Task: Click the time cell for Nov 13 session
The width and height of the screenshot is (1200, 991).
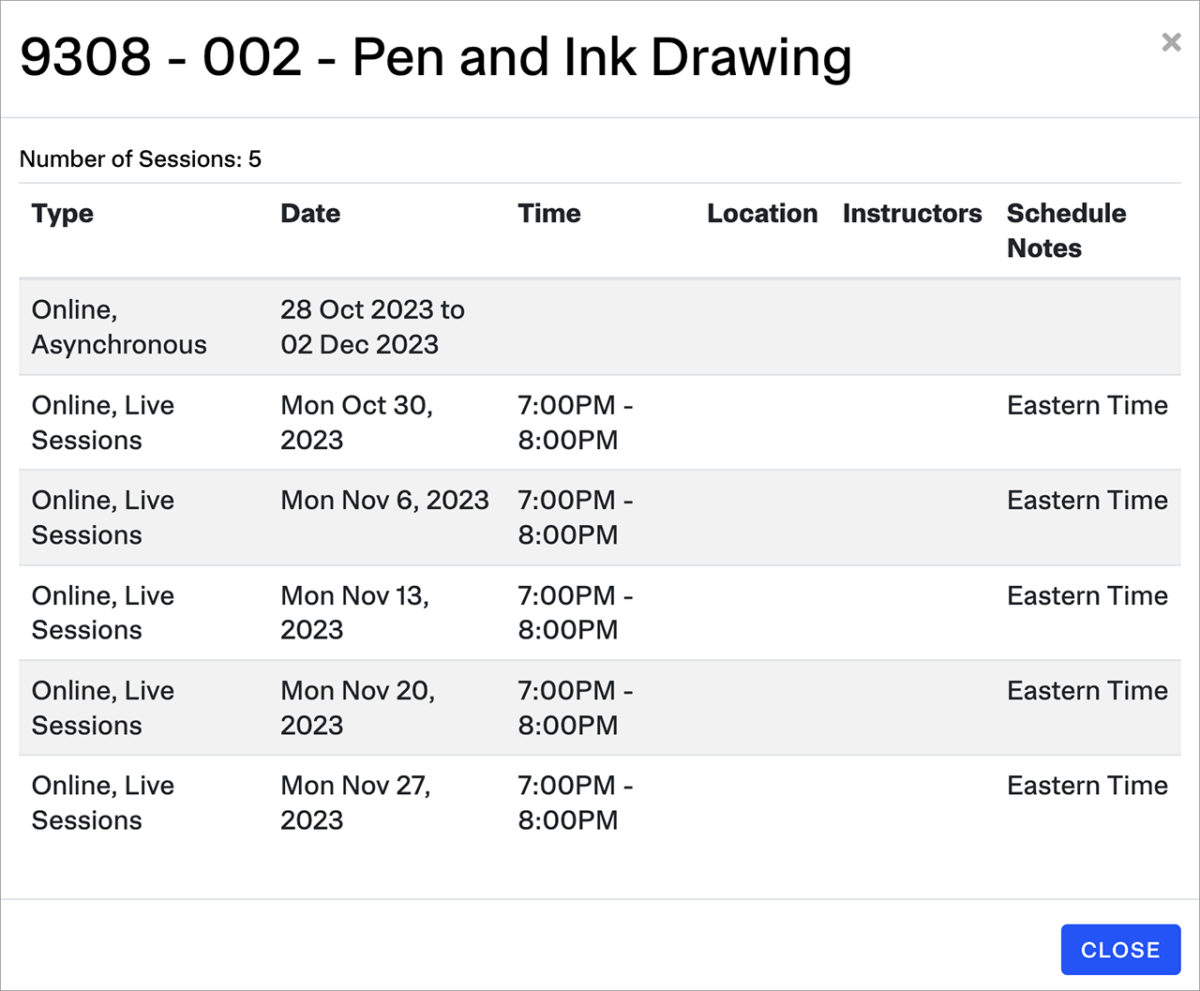Action: pyautogui.click(x=575, y=612)
